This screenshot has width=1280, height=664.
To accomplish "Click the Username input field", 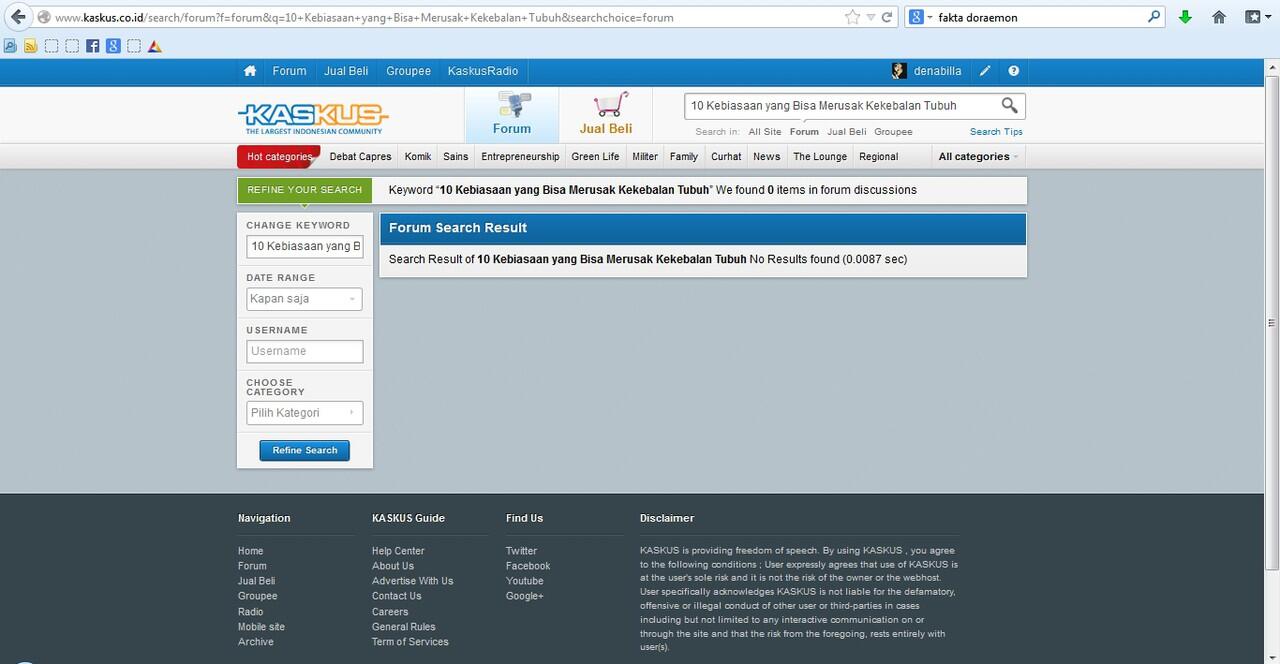I will (305, 351).
